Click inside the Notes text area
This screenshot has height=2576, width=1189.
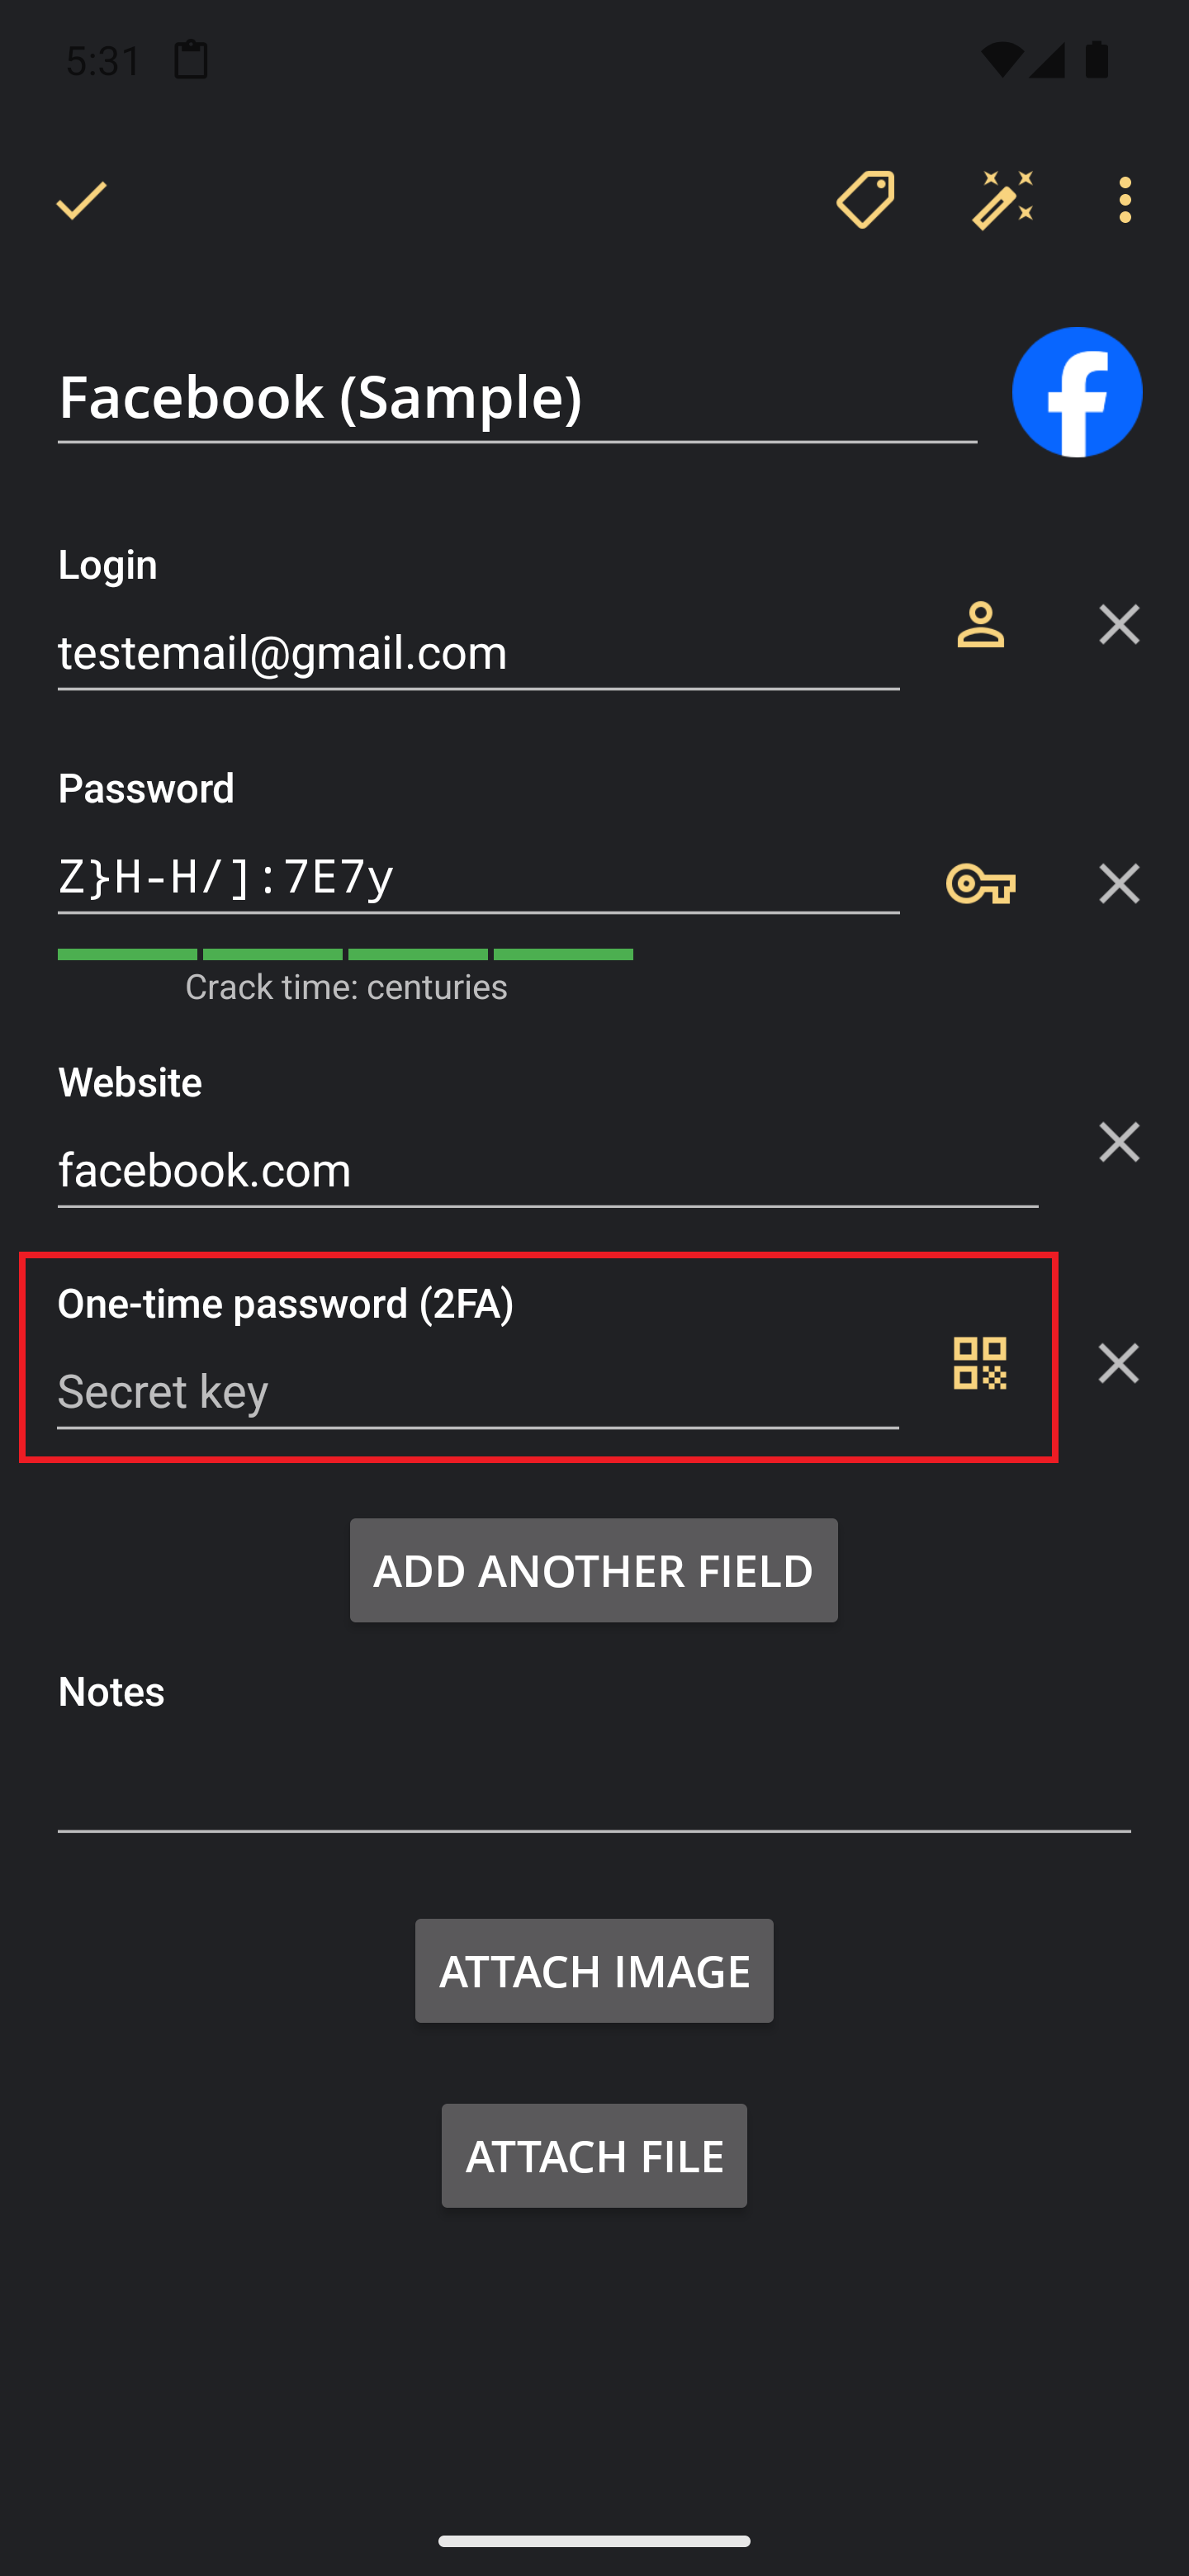click(594, 1783)
